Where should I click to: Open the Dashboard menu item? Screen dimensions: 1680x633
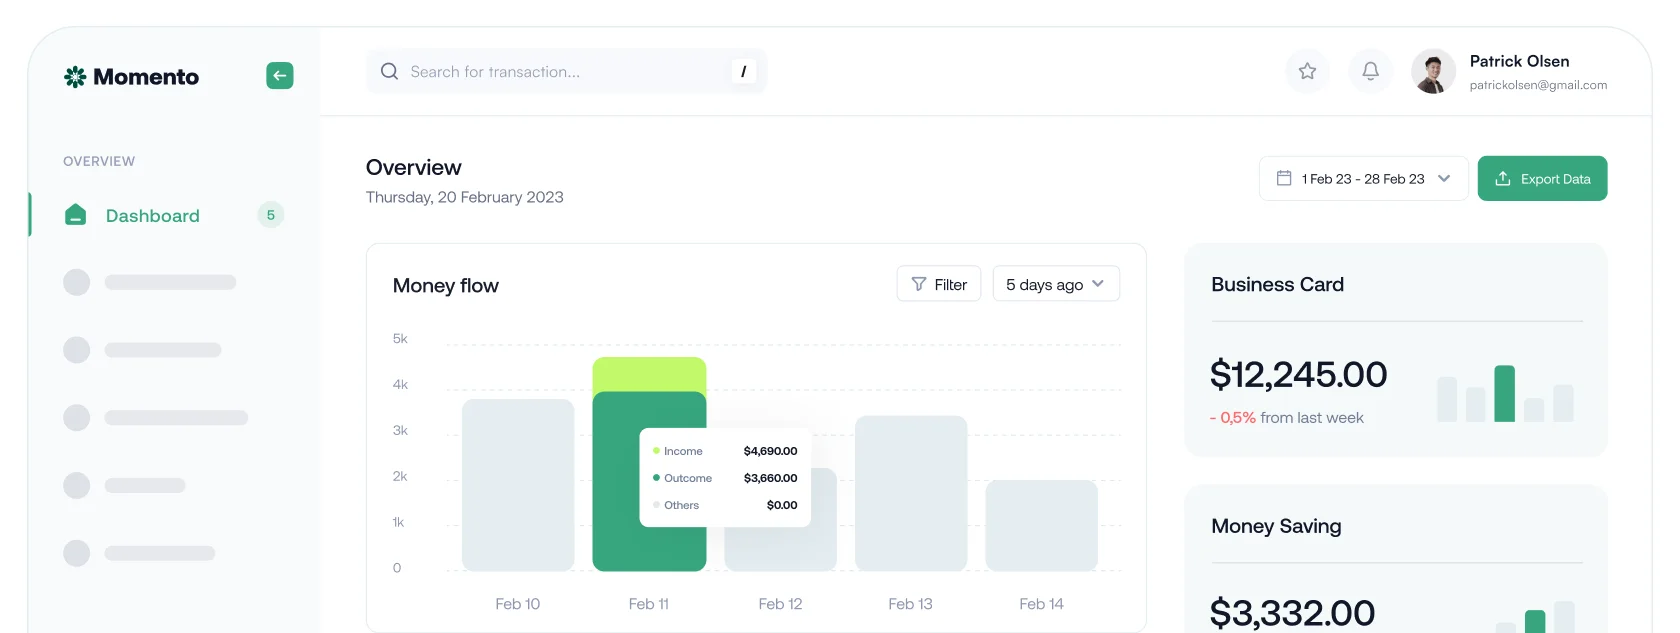point(153,216)
